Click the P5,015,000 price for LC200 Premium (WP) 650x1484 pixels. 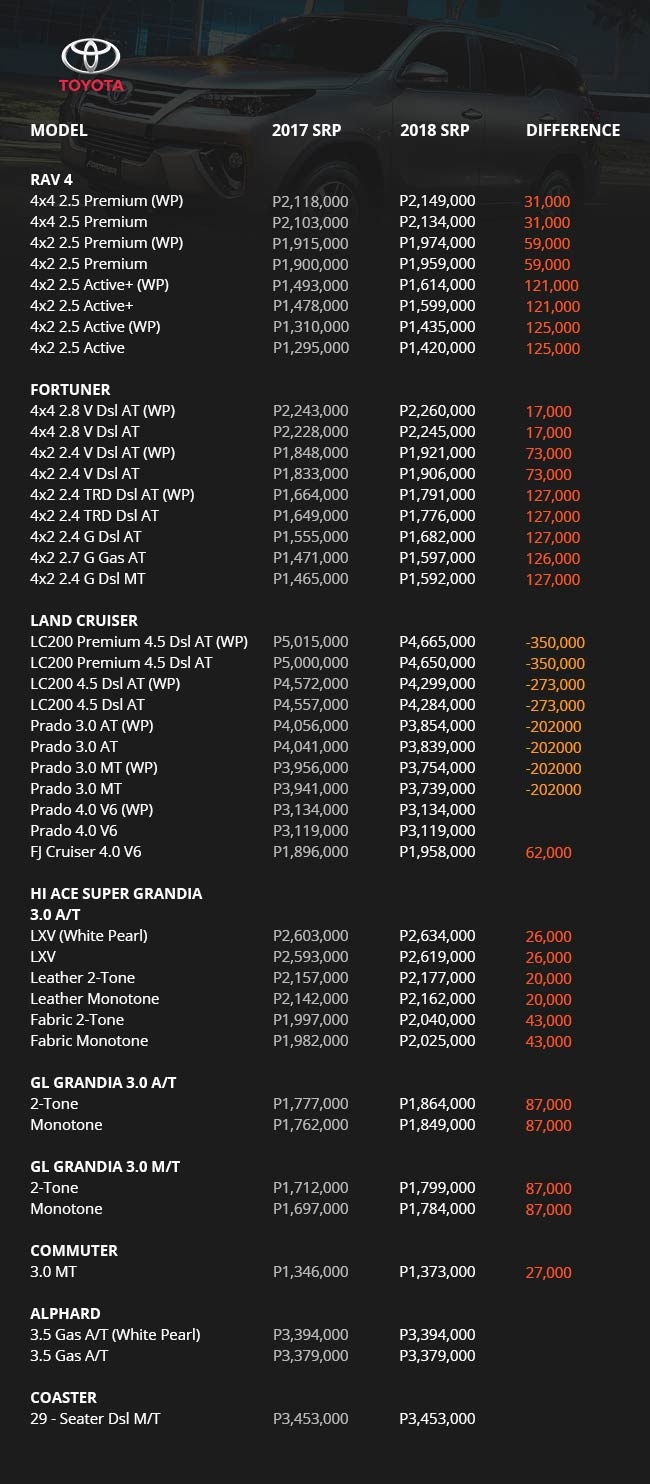click(310, 642)
